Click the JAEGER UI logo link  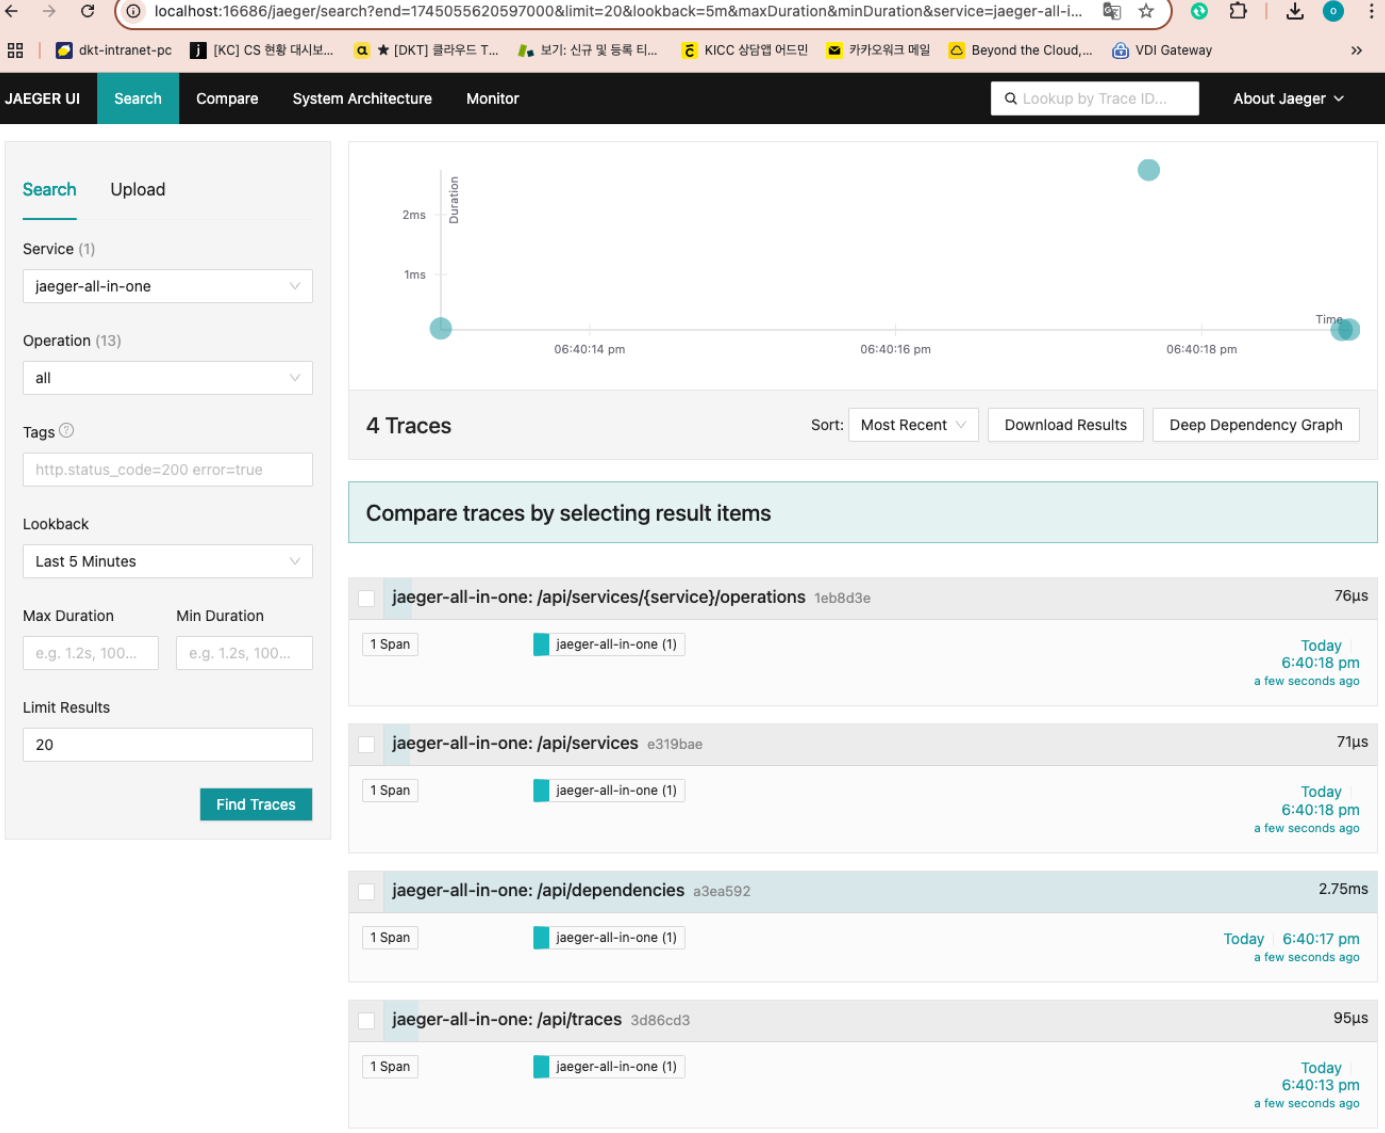click(42, 99)
